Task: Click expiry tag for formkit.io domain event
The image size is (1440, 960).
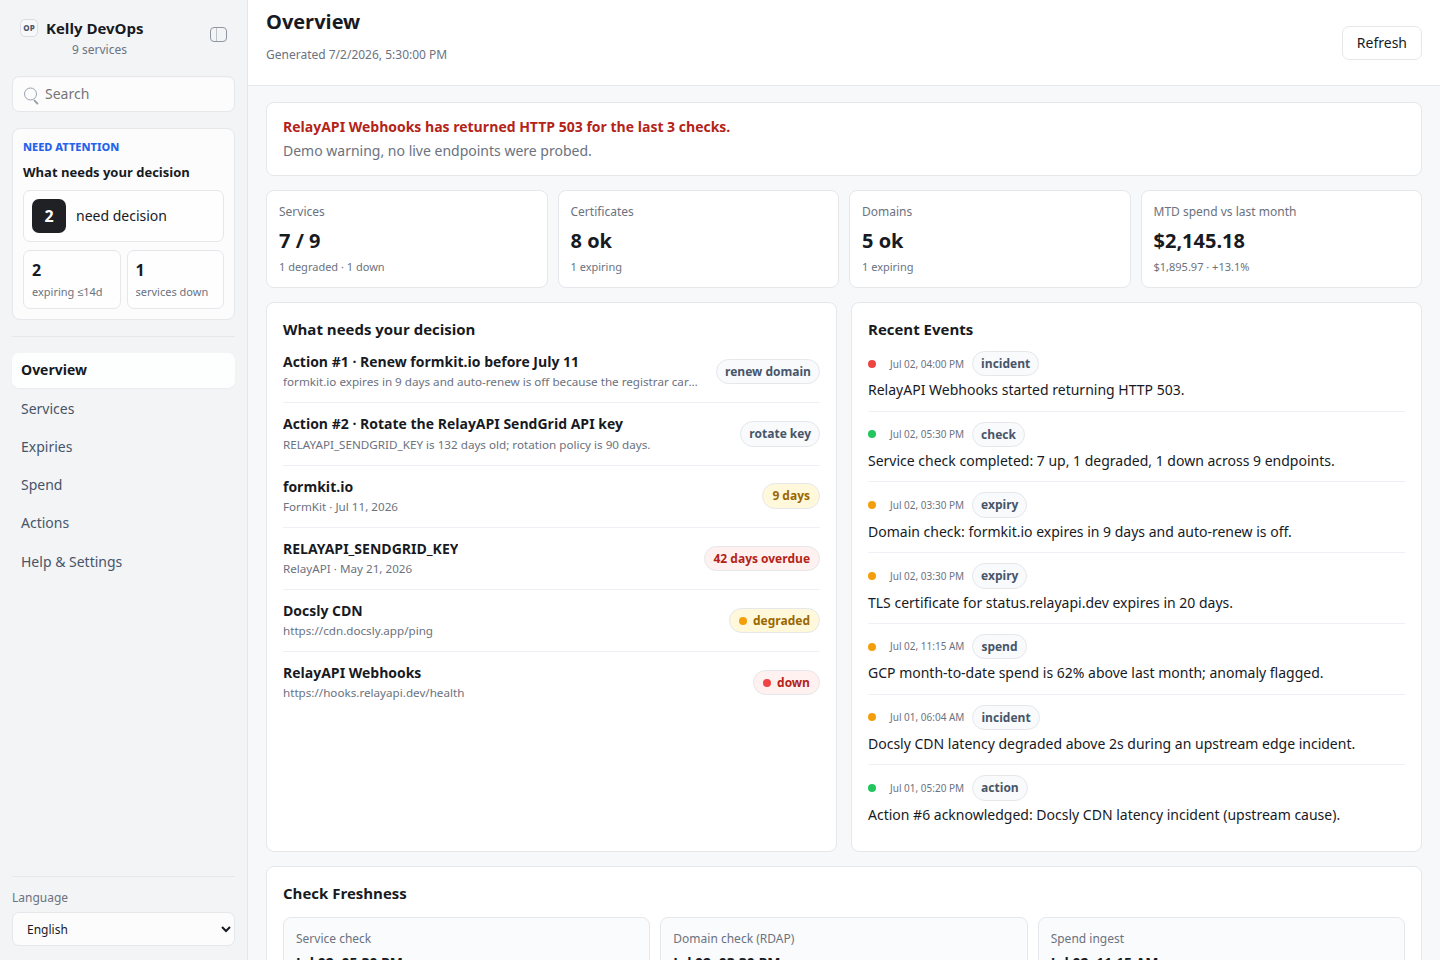Action: pyautogui.click(x=999, y=505)
